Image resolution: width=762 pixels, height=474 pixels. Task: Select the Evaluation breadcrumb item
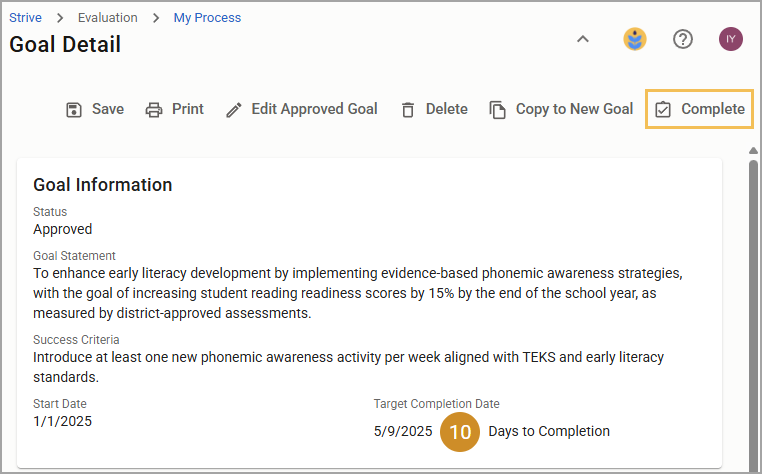pyautogui.click(x=107, y=18)
